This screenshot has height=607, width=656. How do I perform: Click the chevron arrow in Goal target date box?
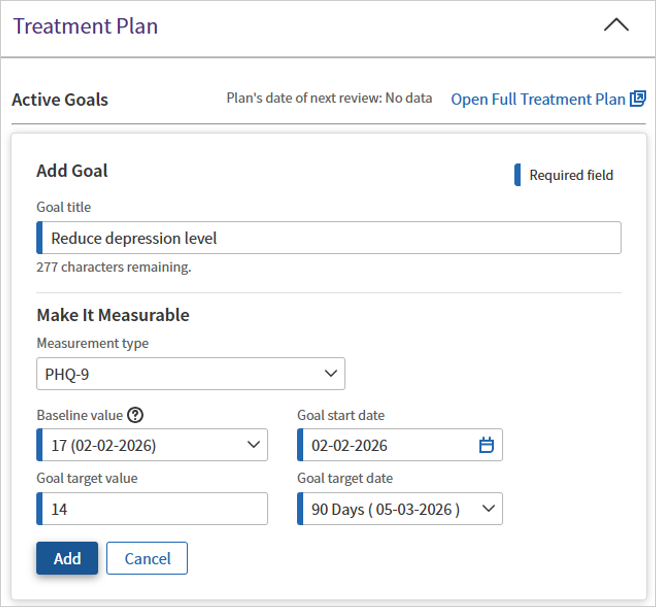pos(488,509)
